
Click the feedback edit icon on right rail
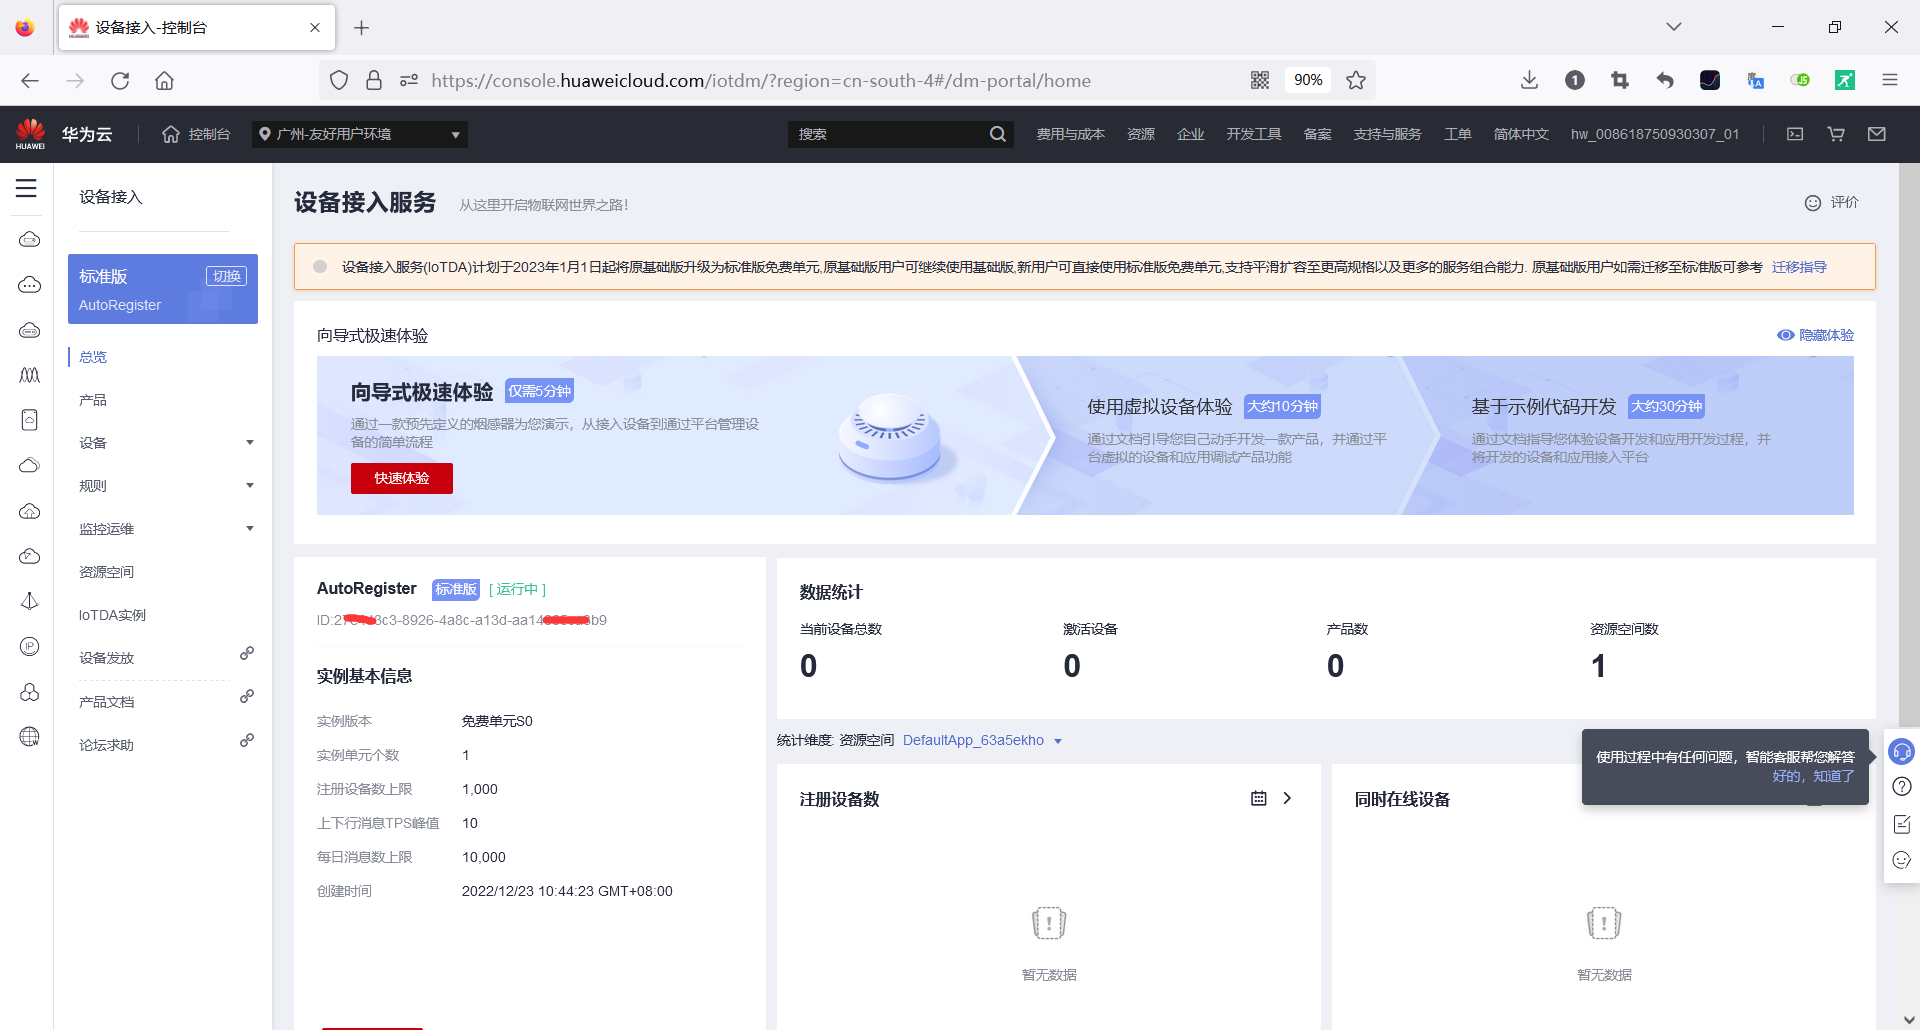1902,824
